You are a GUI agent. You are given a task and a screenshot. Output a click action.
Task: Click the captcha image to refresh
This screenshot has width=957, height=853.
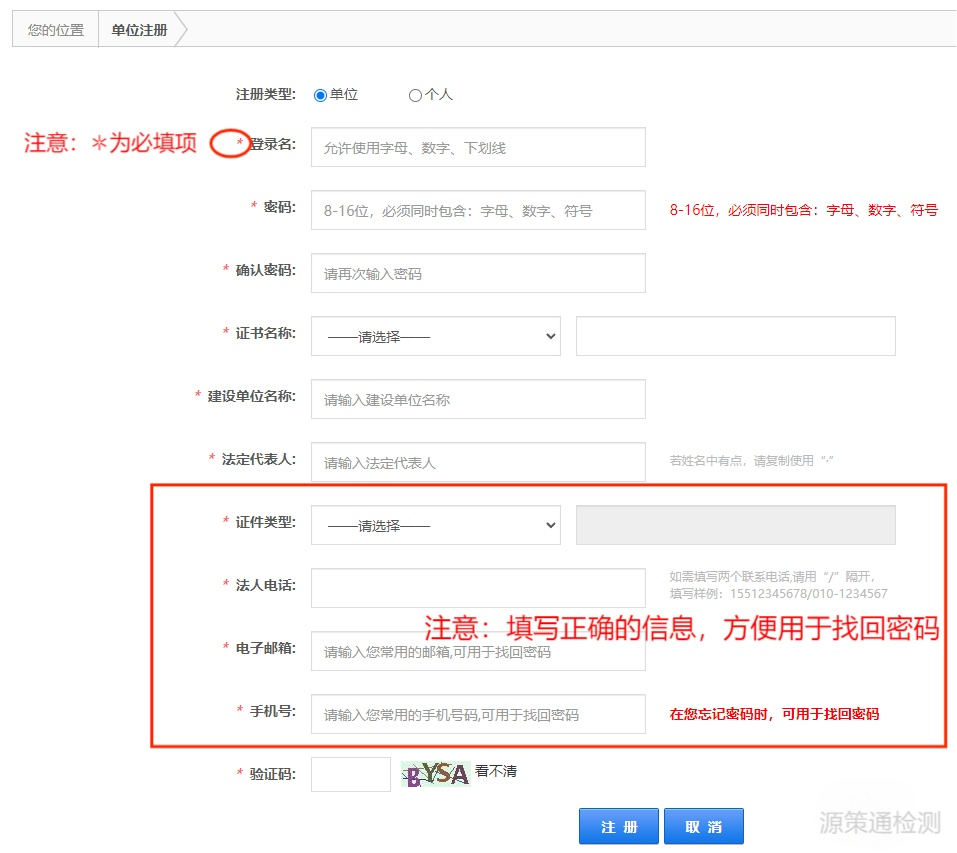coord(435,773)
